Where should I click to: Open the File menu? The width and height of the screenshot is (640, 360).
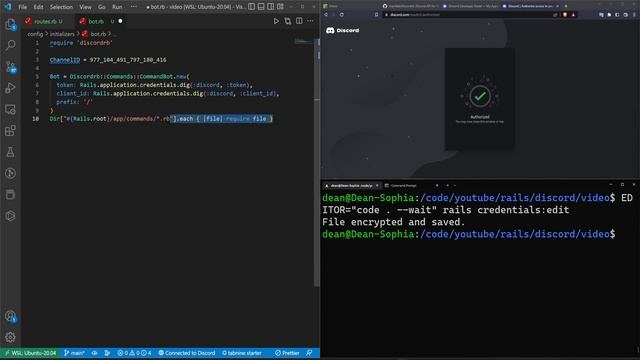click(22, 7)
